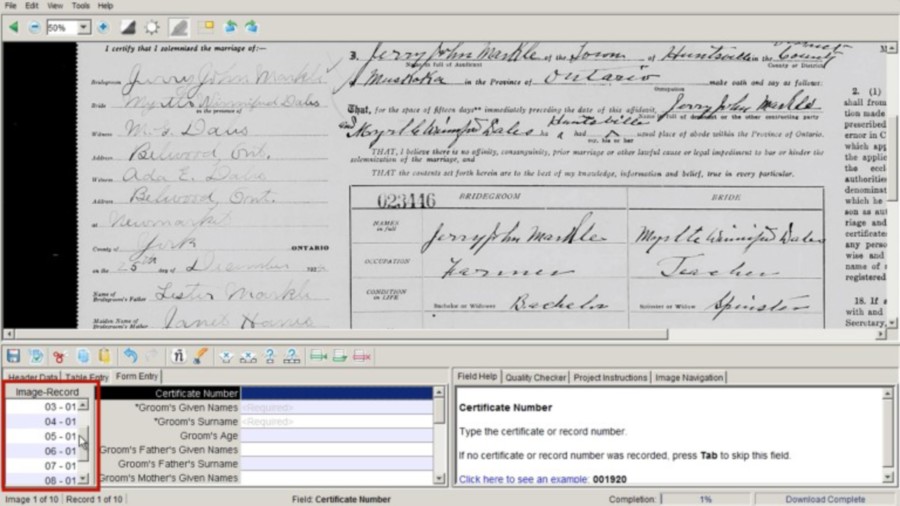Open the File menu
The height and width of the screenshot is (506, 900).
coord(11,6)
